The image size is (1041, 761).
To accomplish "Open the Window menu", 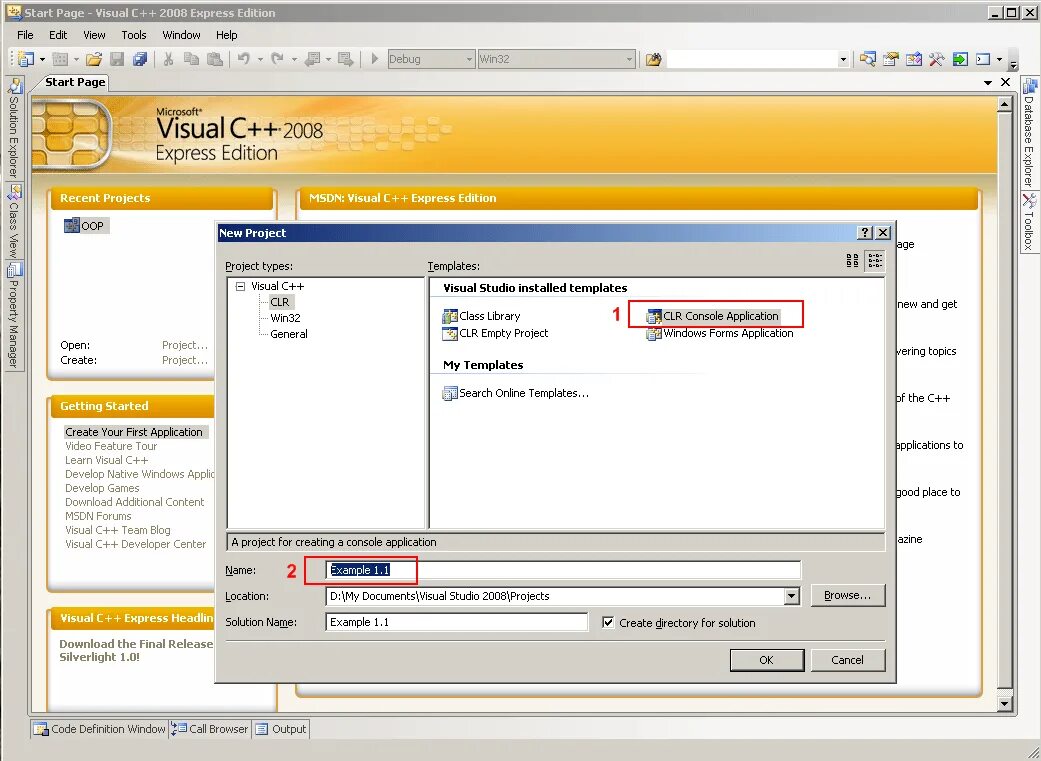I will [x=181, y=35].
